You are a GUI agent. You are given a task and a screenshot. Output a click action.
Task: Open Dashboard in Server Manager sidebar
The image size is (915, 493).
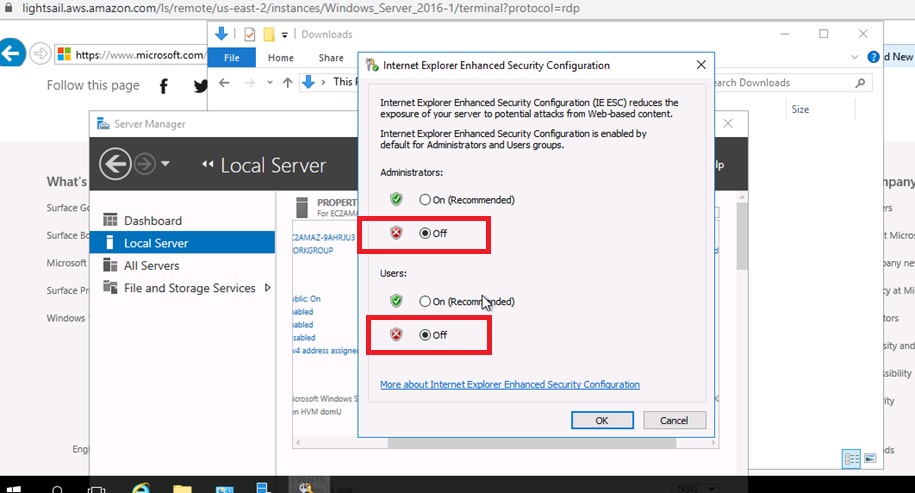click(x=153, y=221)
